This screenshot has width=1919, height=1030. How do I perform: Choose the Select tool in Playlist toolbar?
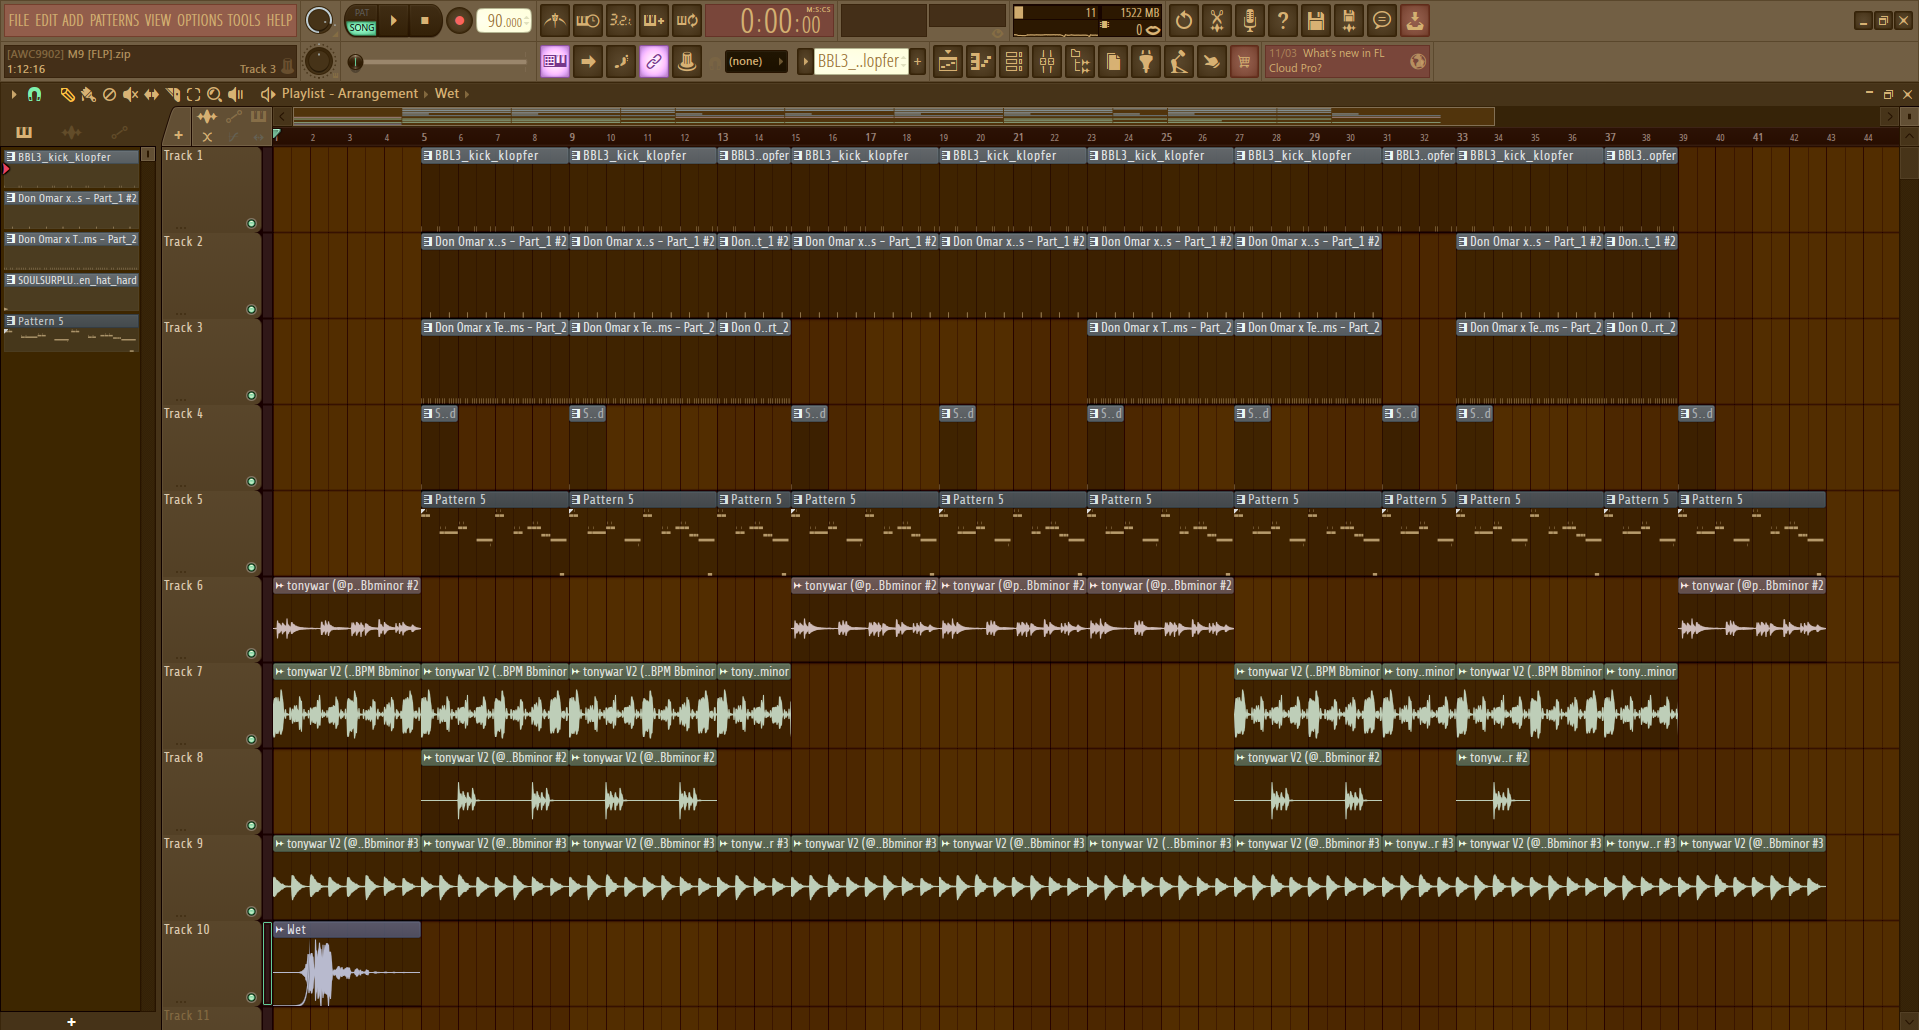[x=193, y=94]
